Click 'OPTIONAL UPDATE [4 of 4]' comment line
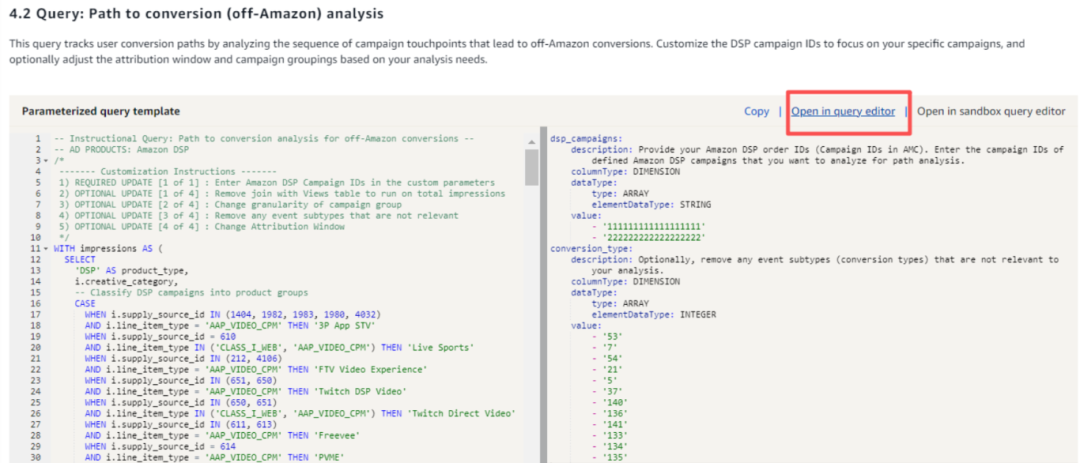This screenshot has width=1080, height=463. coord(202,227)
